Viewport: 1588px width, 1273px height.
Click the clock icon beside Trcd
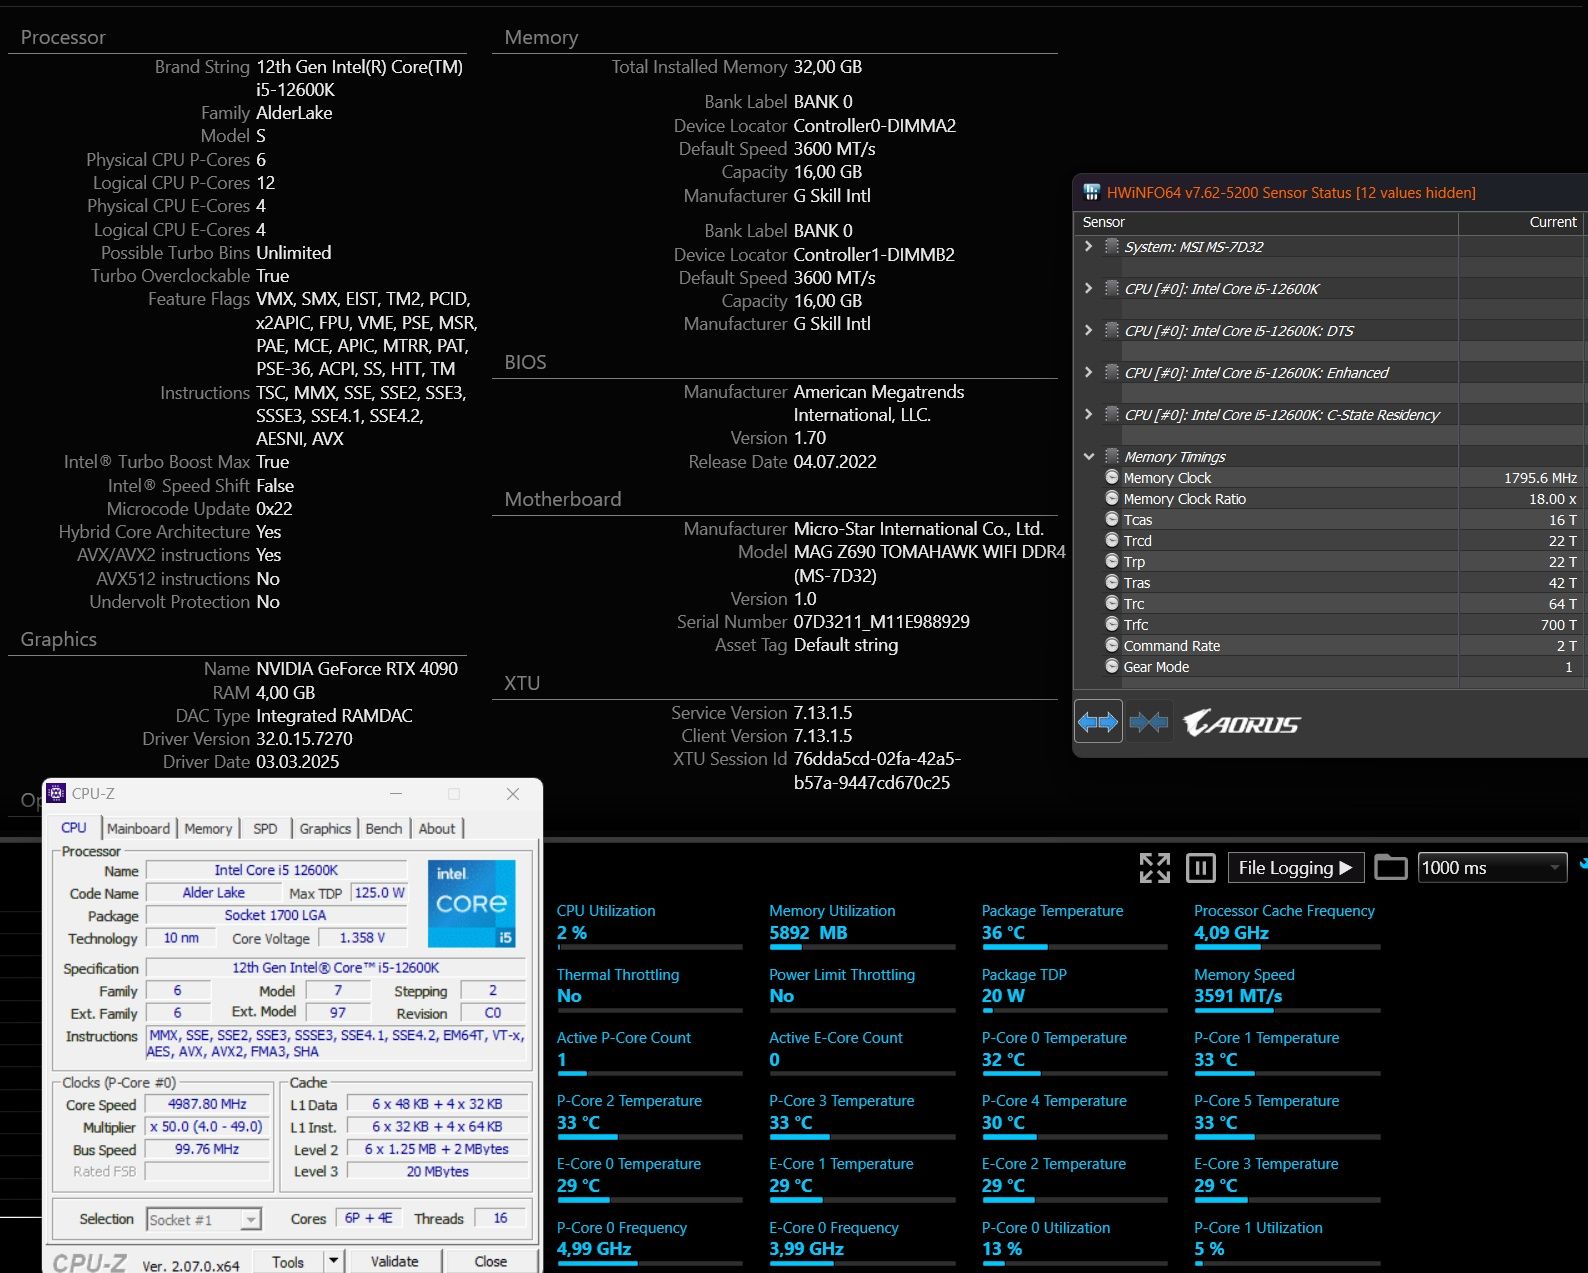click(x=1112, y=540)
